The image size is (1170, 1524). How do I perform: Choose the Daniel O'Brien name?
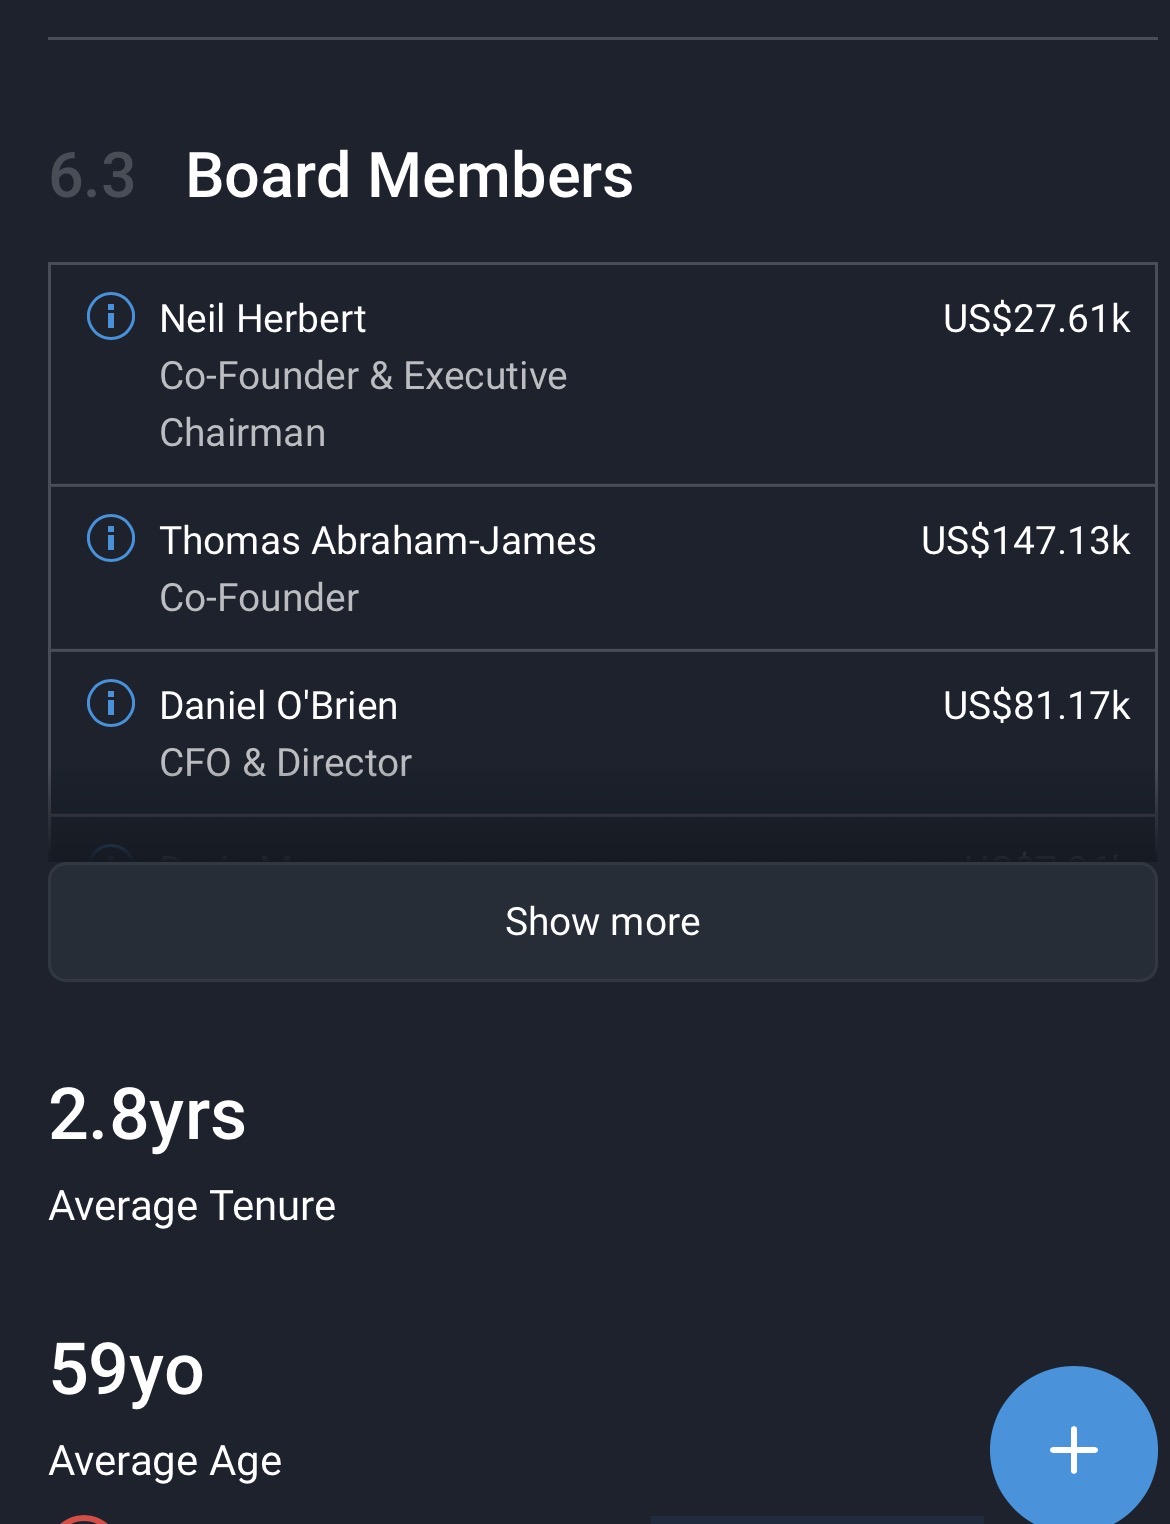(279, 706)
